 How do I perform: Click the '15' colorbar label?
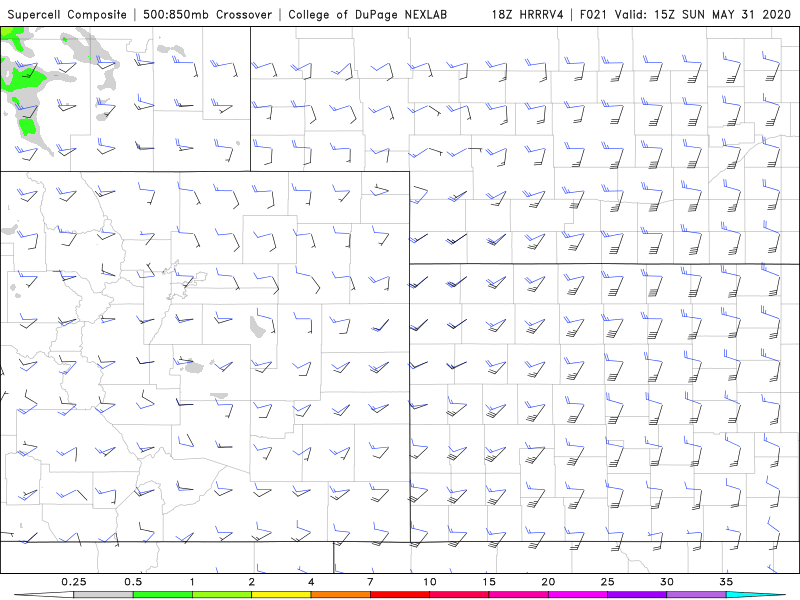[489, 582]
